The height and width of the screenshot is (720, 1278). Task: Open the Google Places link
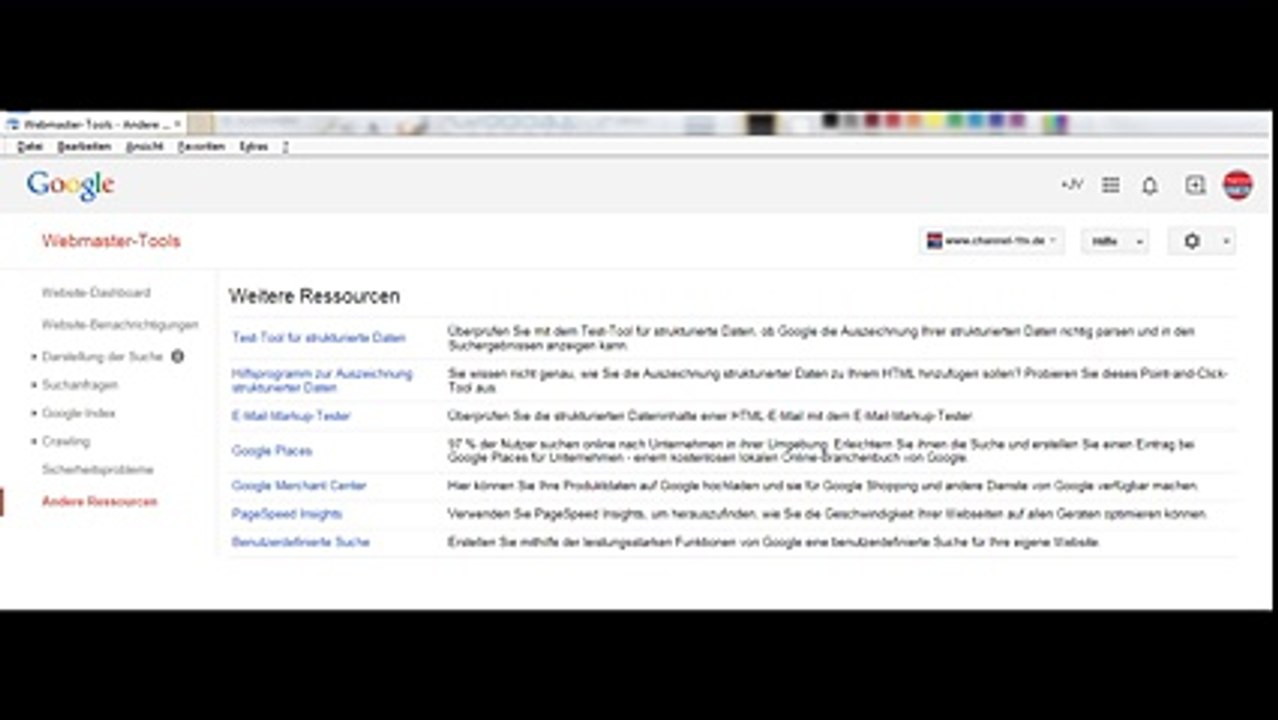(x=272, y=451)
